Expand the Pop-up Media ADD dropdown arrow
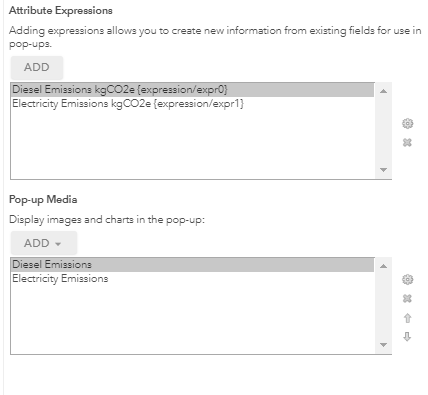The image size is (428, 395). click(58, 244)
